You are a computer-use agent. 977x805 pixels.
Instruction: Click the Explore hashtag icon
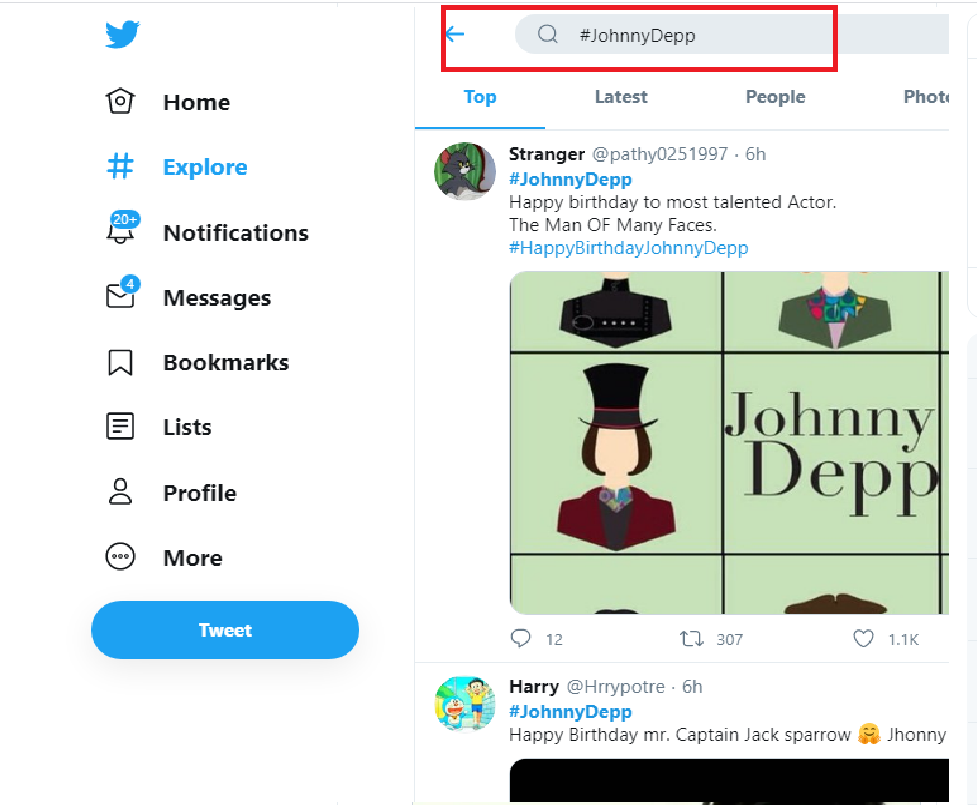coord(120,166)
